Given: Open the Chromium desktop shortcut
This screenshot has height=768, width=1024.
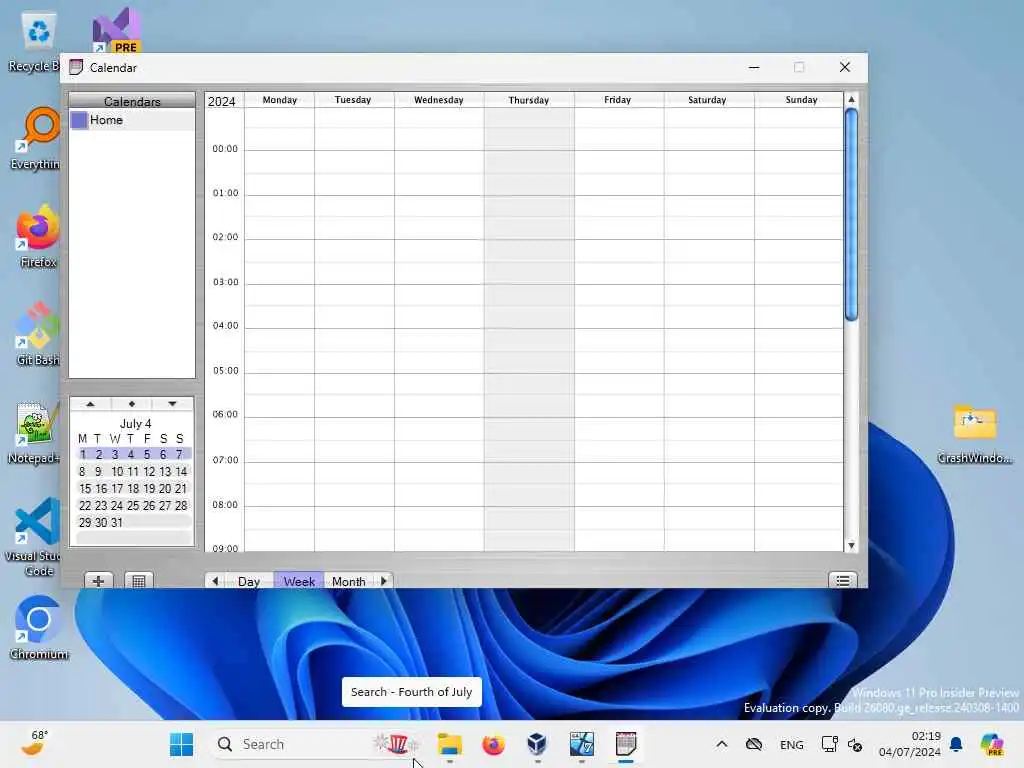Looking at the screenshot, I should point(39,628).
